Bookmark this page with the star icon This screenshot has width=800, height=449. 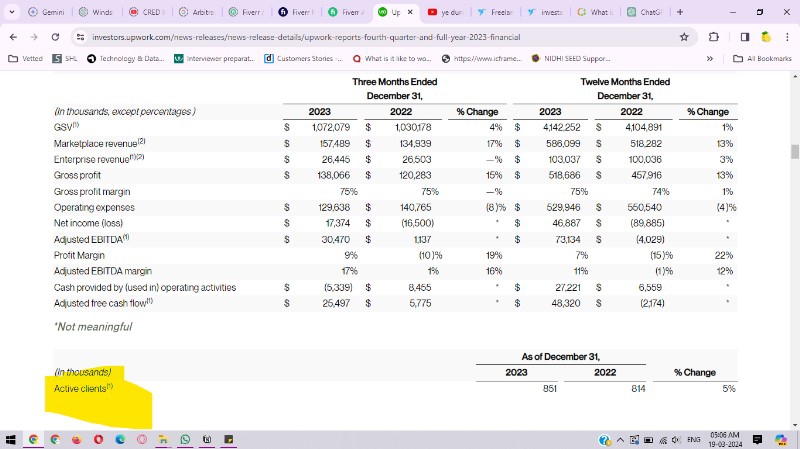tap(684, 37)
